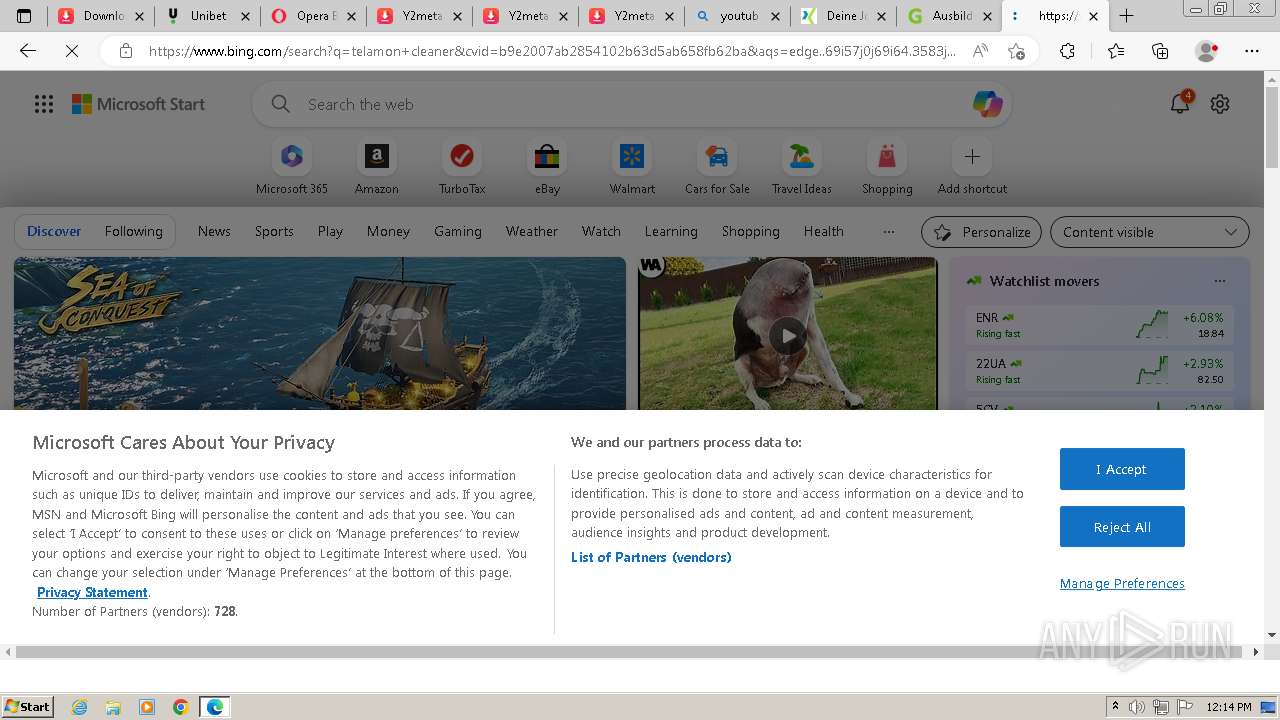Viewport: 1280px width, 720px height.
Task: Open the Privacy Statement link
Action: 92,592
